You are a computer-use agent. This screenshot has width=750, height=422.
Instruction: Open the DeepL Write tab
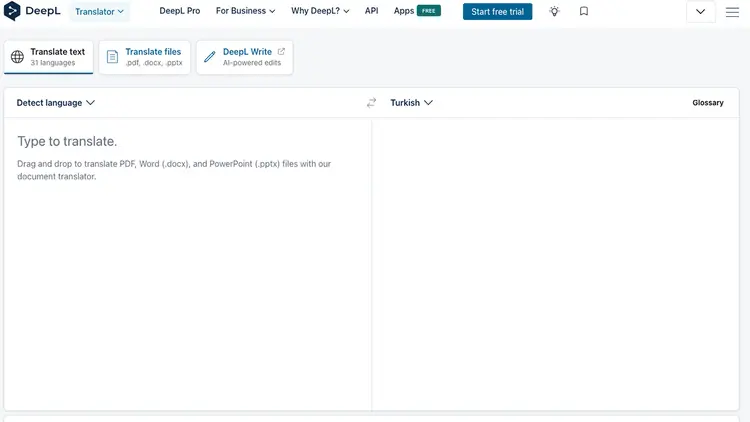[x=244, y=57]
